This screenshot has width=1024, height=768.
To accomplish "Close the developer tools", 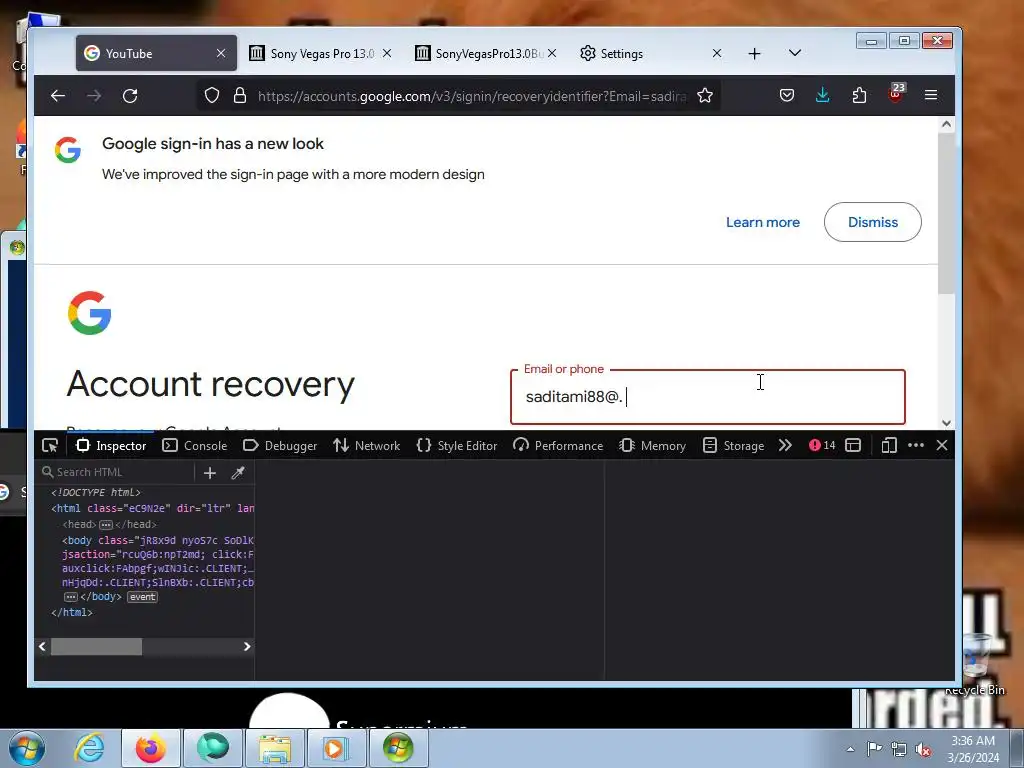I will tap(942, 445).
